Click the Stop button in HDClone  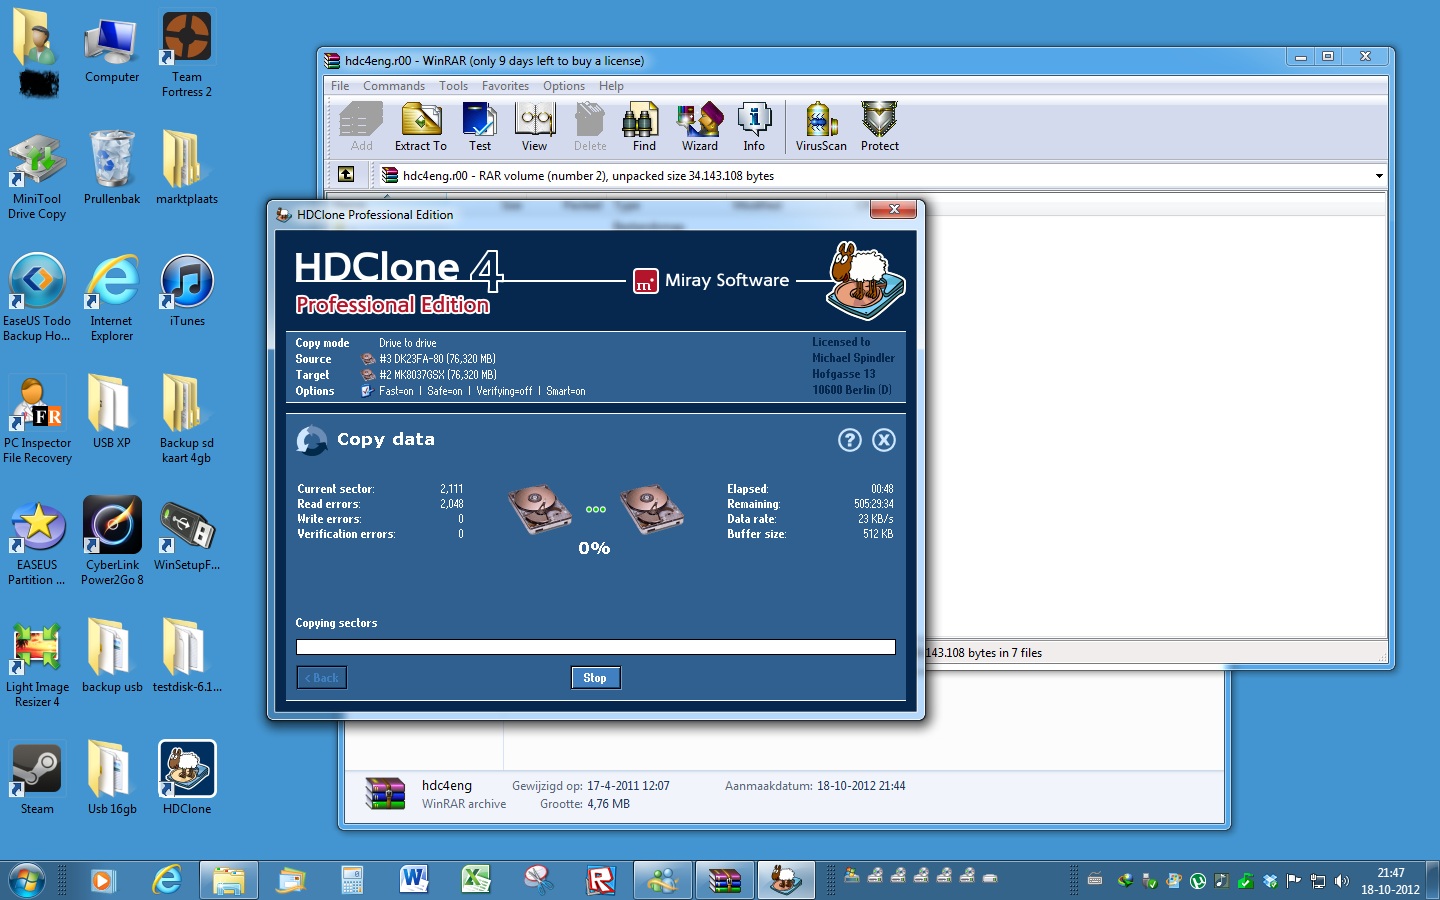(595, 678)
